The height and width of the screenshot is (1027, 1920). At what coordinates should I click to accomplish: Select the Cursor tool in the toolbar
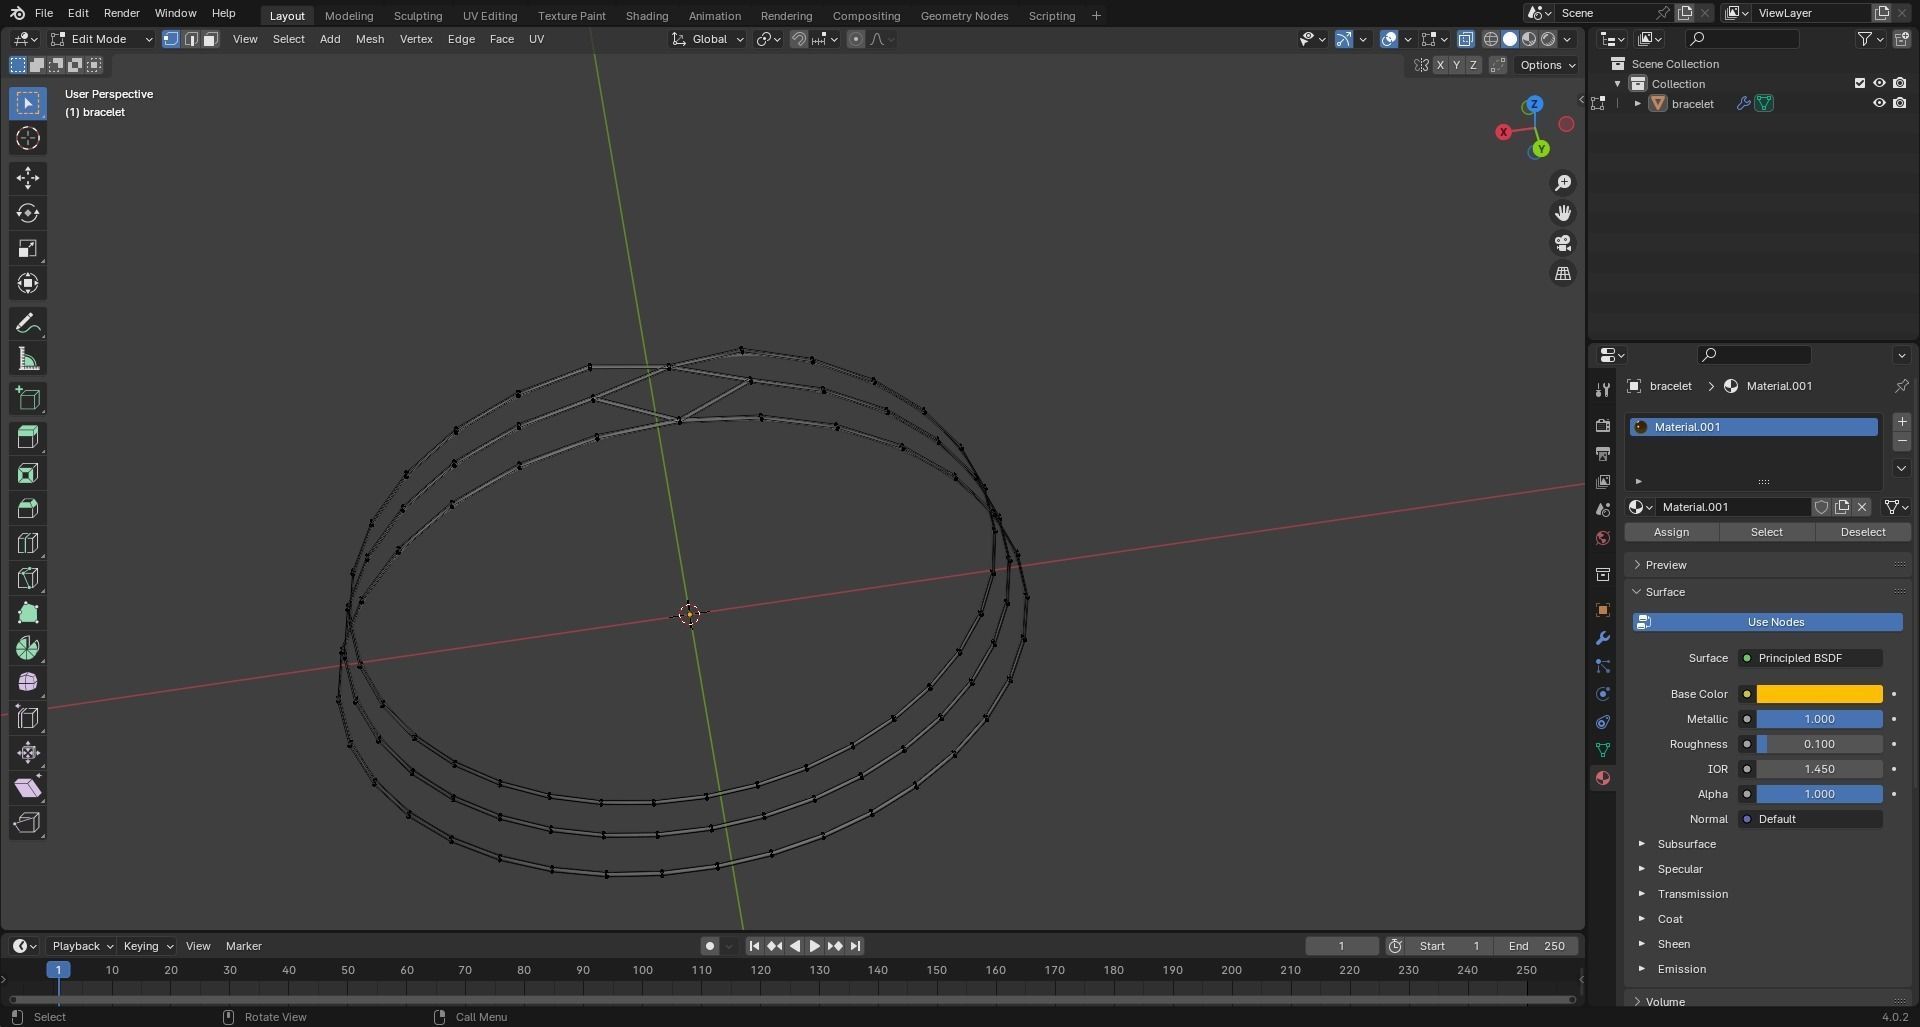tap(27, 138)
